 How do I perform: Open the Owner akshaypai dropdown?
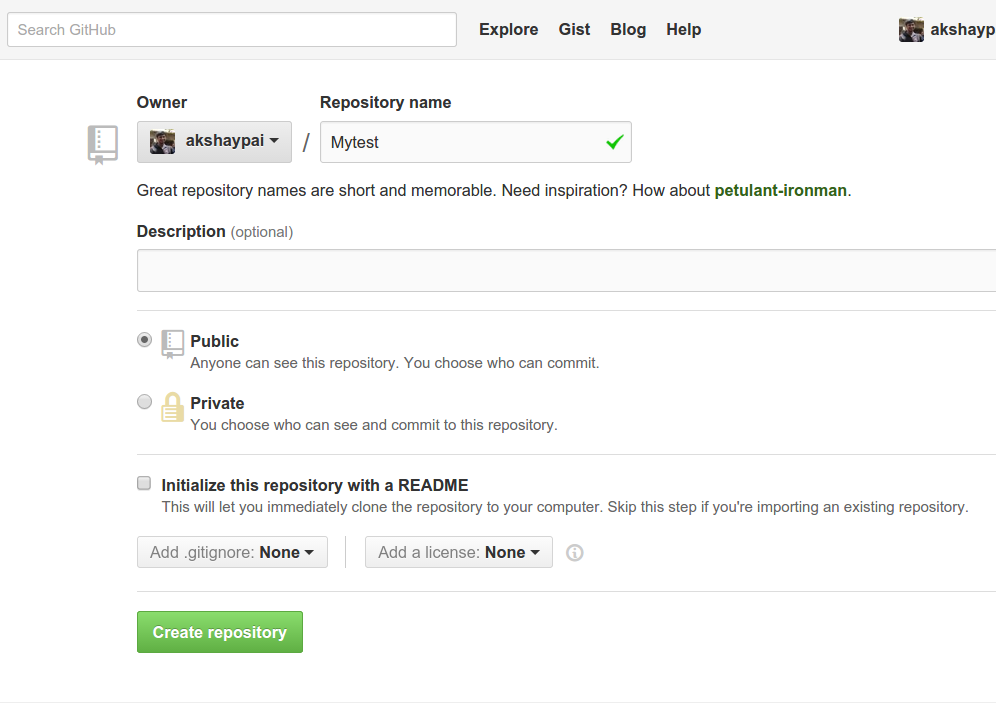[x=214, y=142]
